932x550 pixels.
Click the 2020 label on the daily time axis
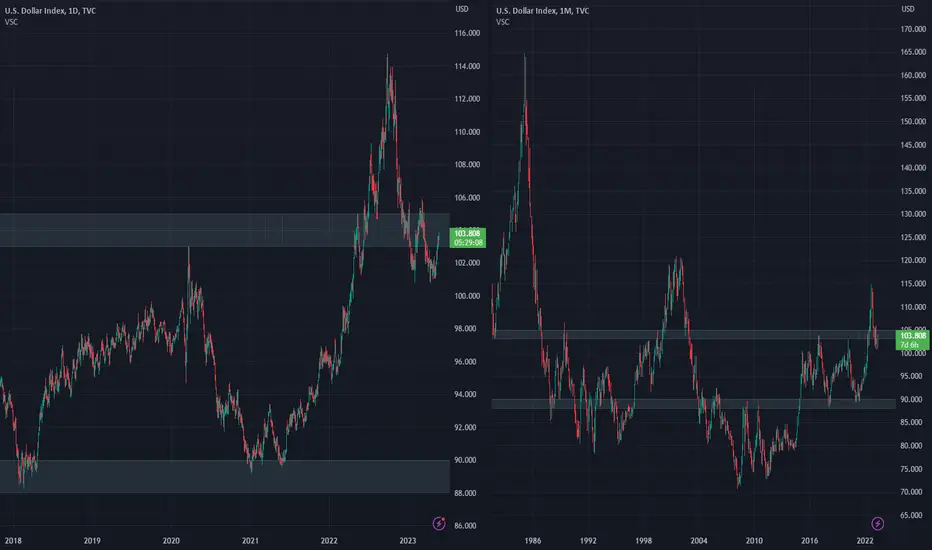point(171,540)
